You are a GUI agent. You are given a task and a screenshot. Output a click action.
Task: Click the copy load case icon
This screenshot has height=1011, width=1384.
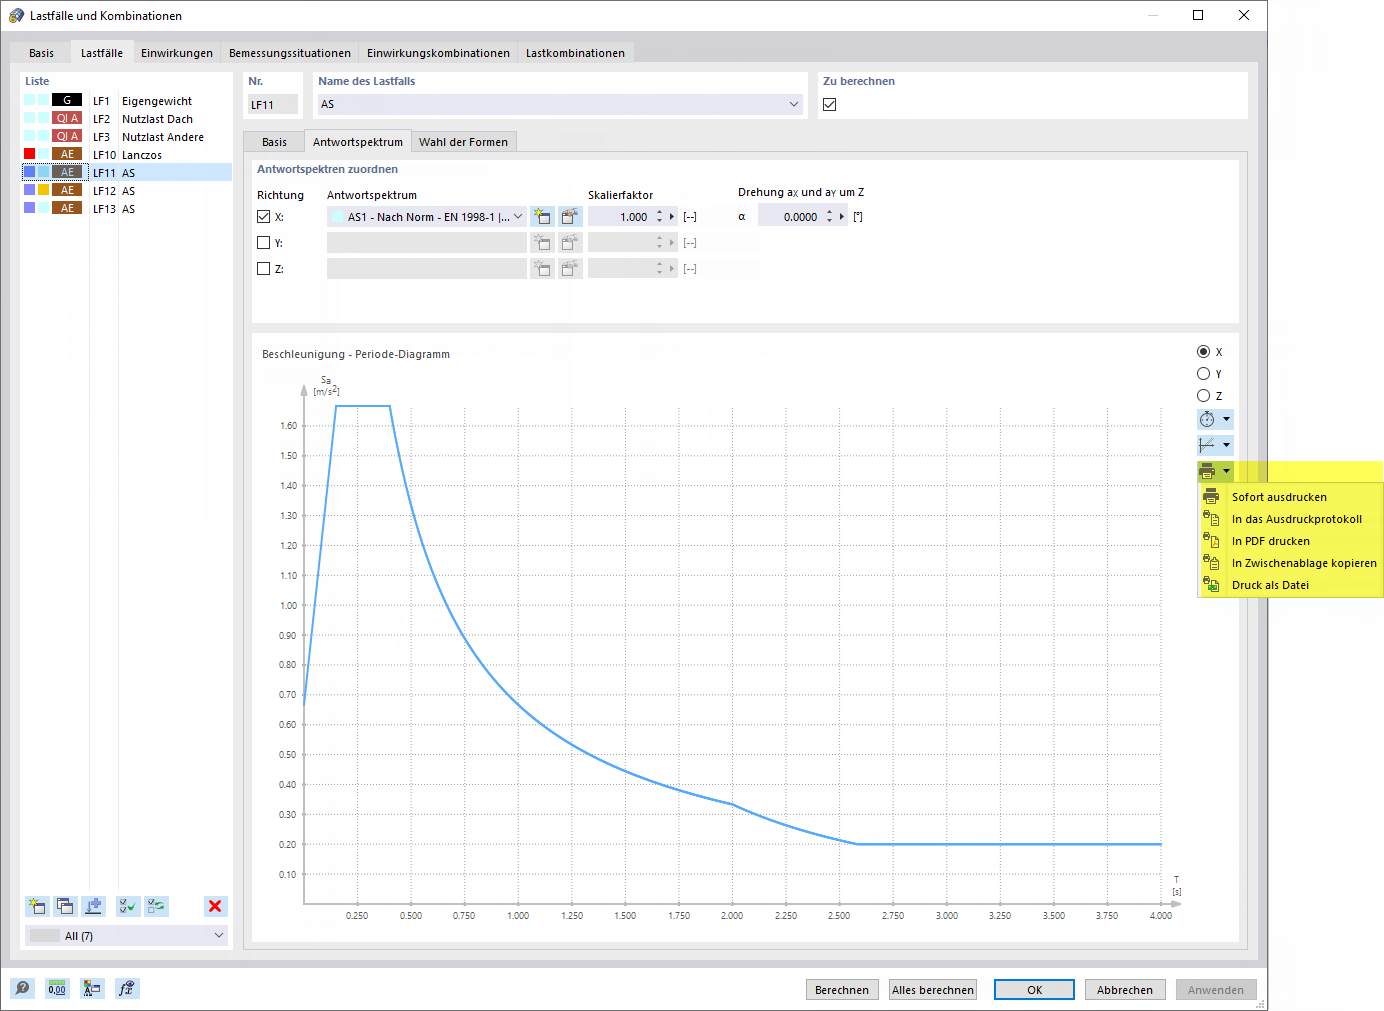[65, 906]
